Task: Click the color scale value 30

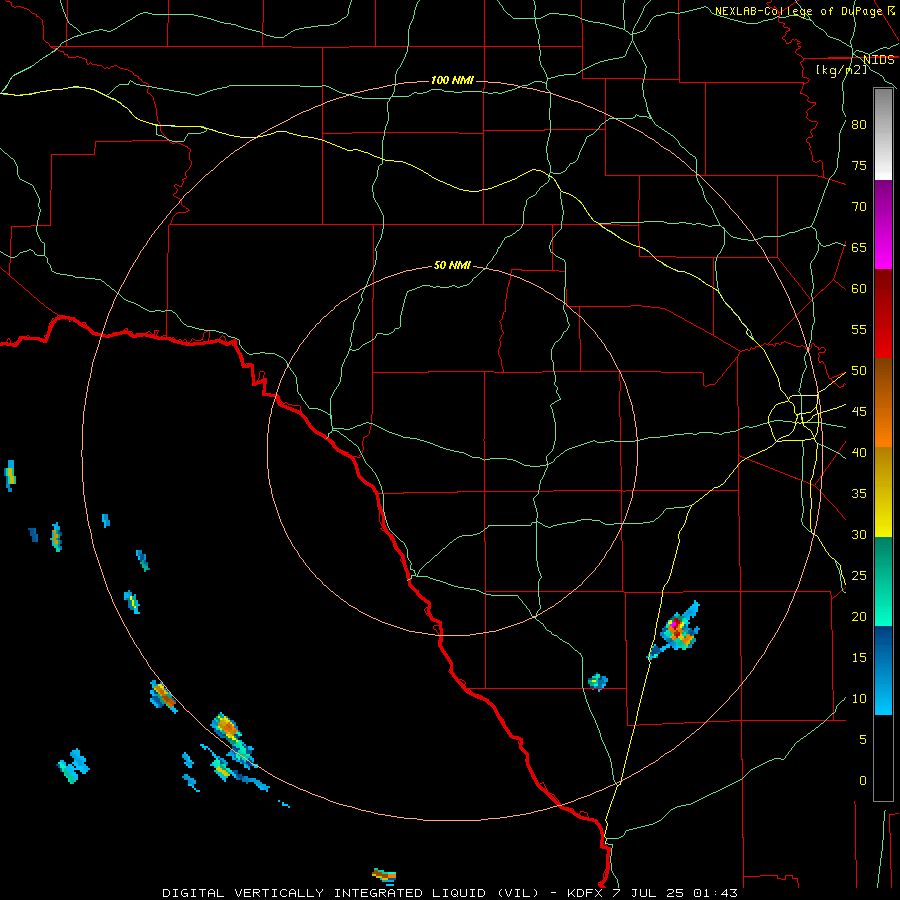Action: point(859,534)
